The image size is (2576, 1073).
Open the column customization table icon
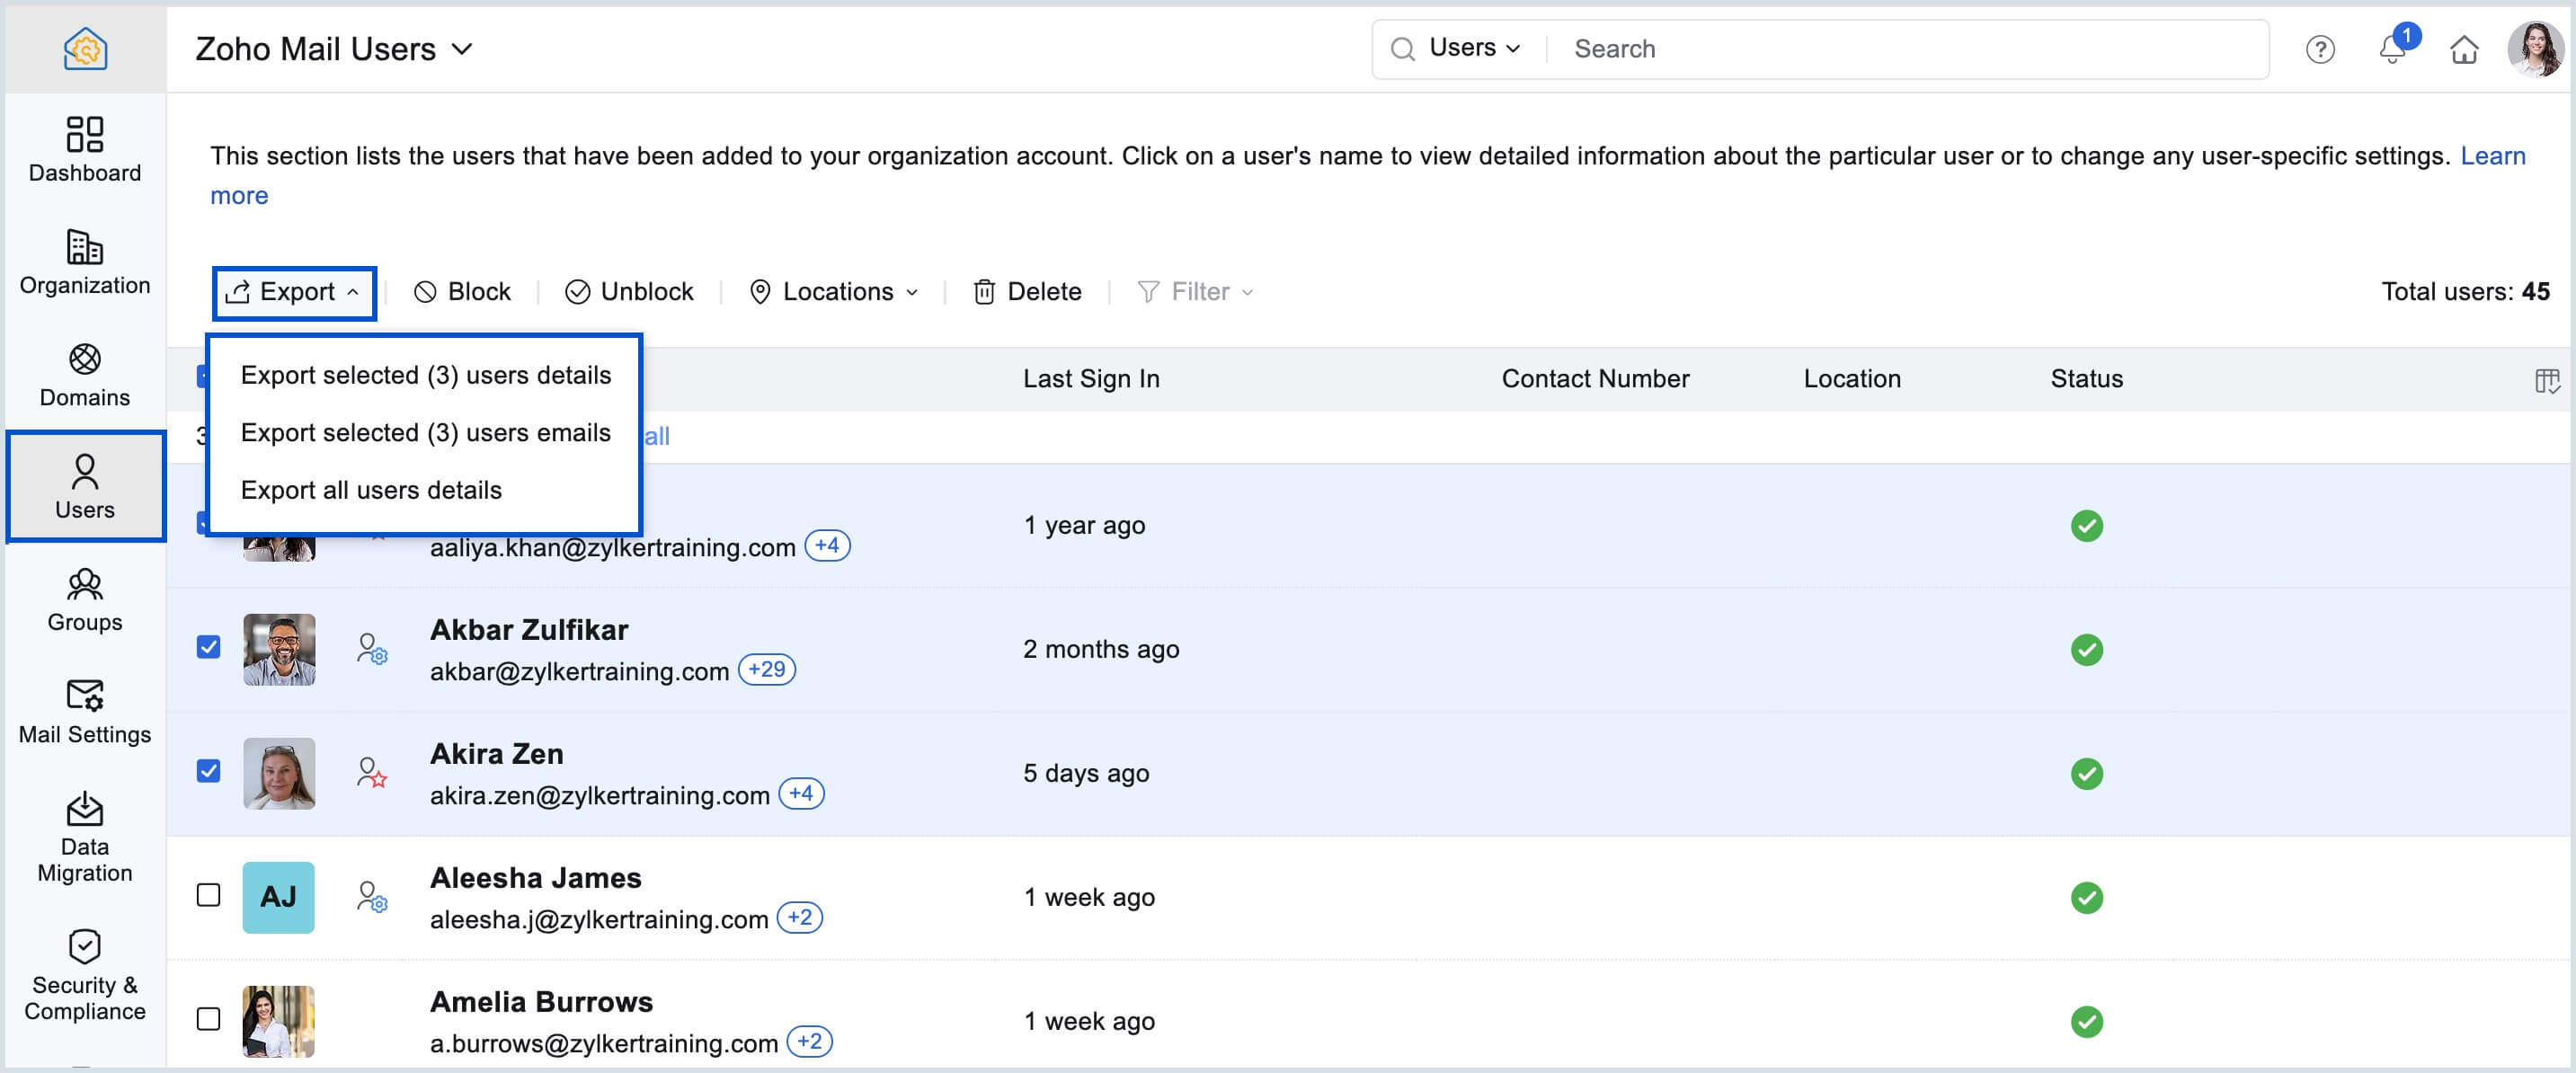pos(2546,380)
